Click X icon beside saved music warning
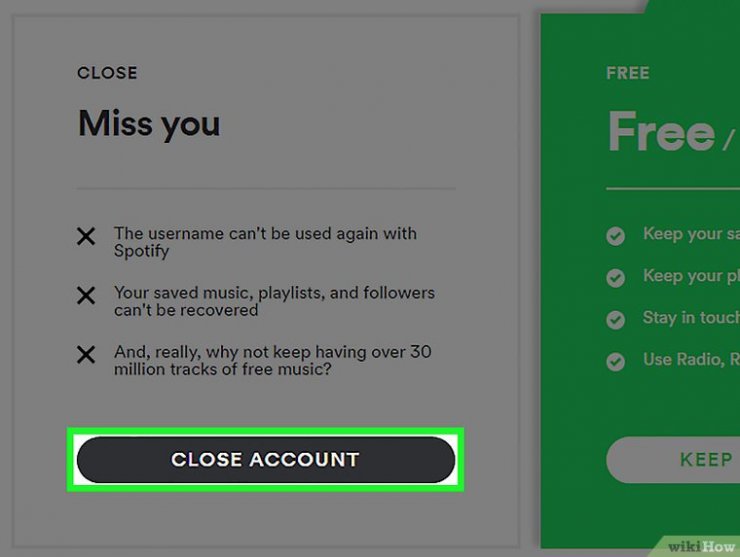The width and height of the screenshot is (740, 557). pos(86,295)
